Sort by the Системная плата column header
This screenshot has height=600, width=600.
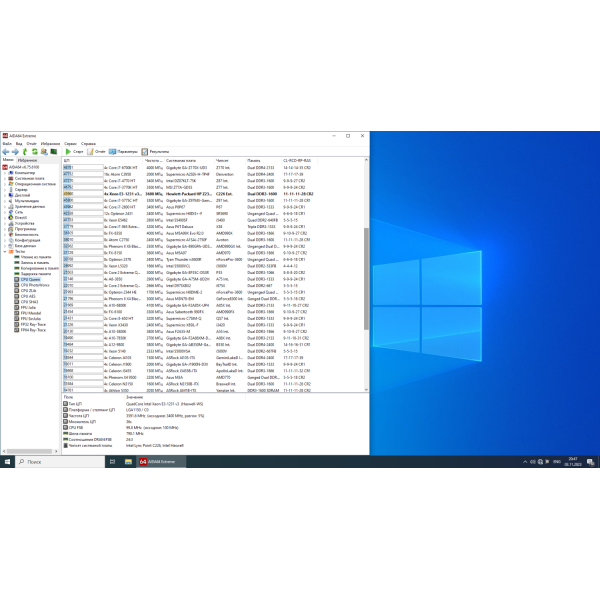click(189, 160)
